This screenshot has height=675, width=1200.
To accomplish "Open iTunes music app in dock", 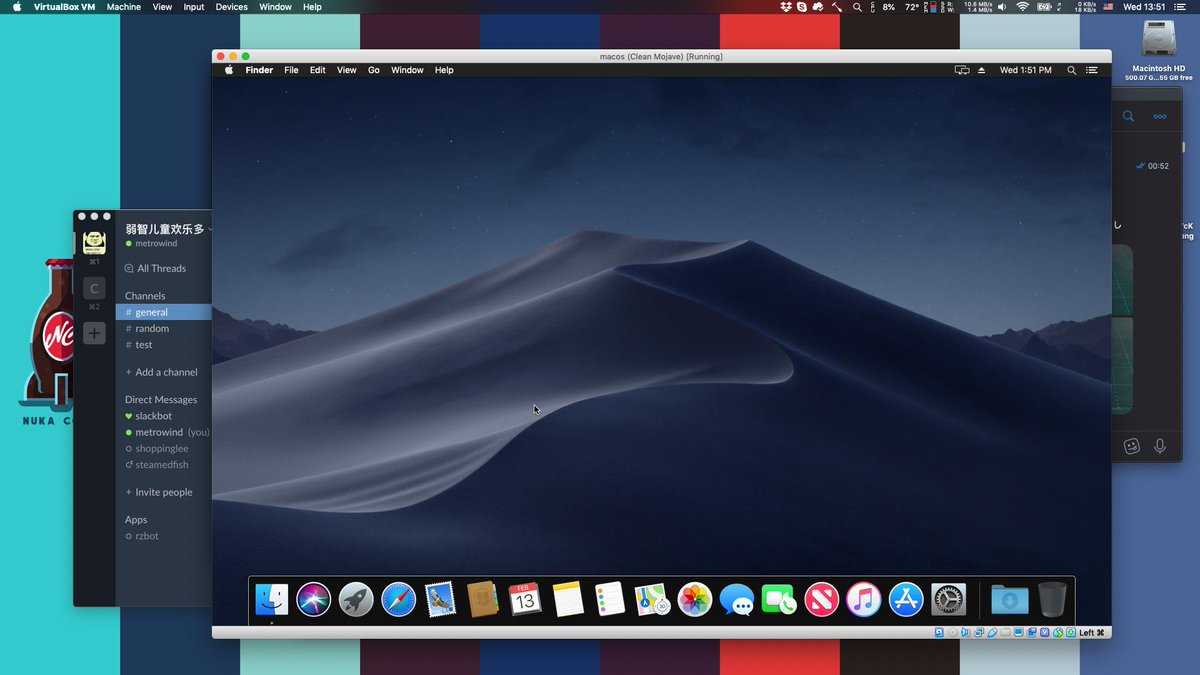I will 864,600.
